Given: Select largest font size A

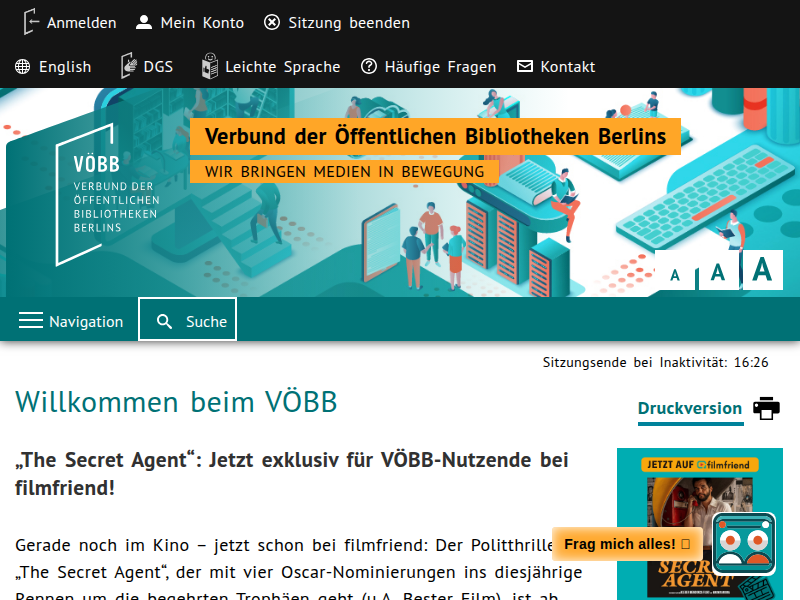Looking at the screenshot, I should point(762,269).
